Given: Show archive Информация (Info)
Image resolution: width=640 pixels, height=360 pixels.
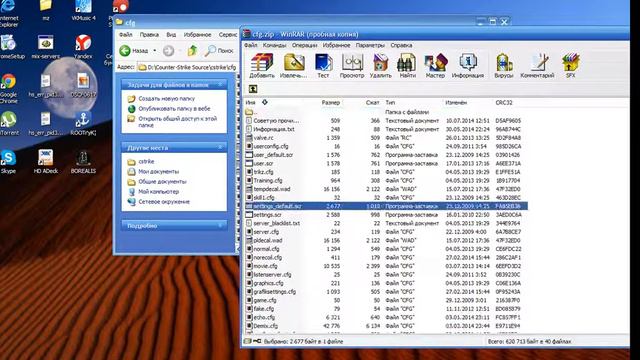Looking at the screenshot, I should pyautogui.click(x=468, y=65).
